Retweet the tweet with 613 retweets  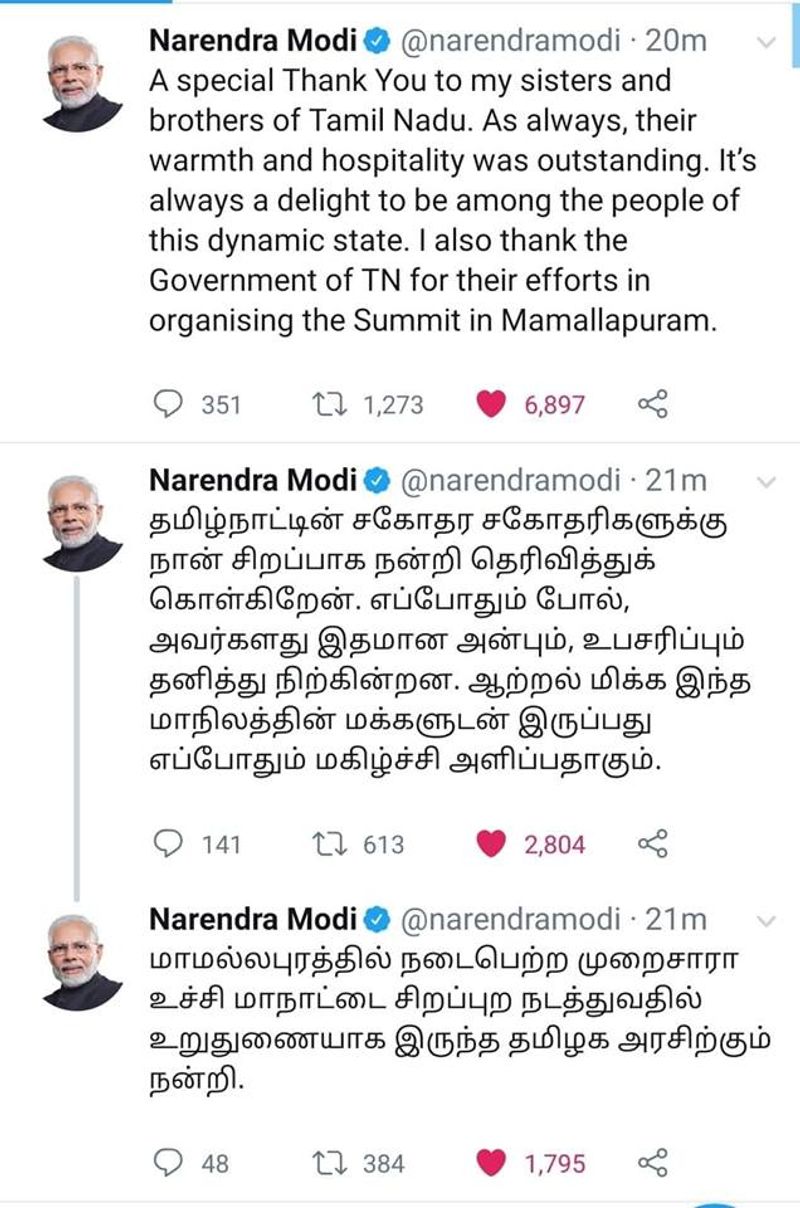pyautogui.click(x=325, y=844)
